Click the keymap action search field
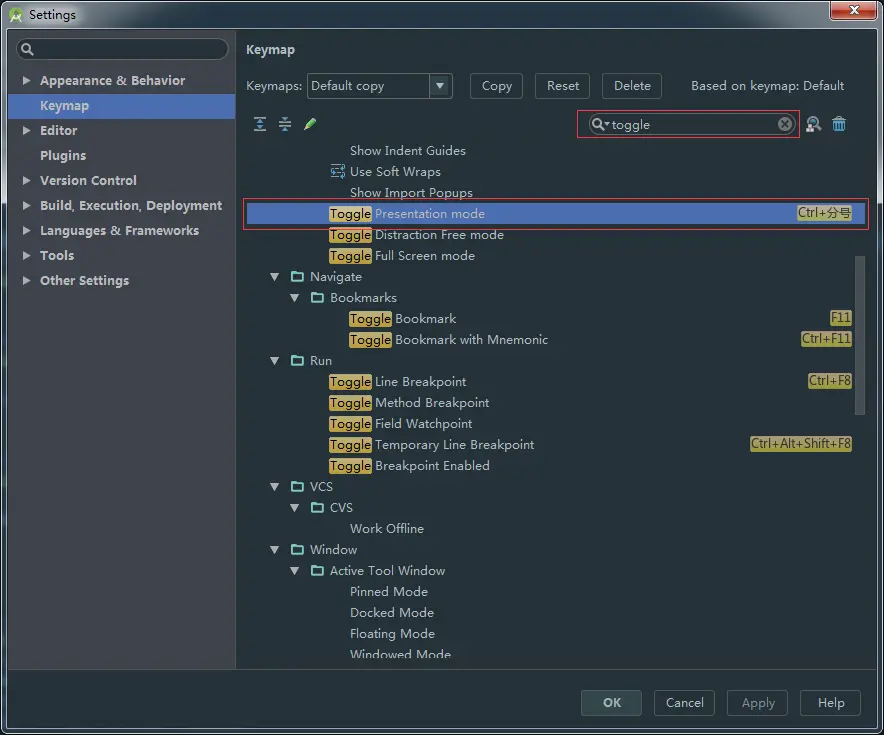The height and width of the screenshot is (735, 884). (x=691, y=124)
